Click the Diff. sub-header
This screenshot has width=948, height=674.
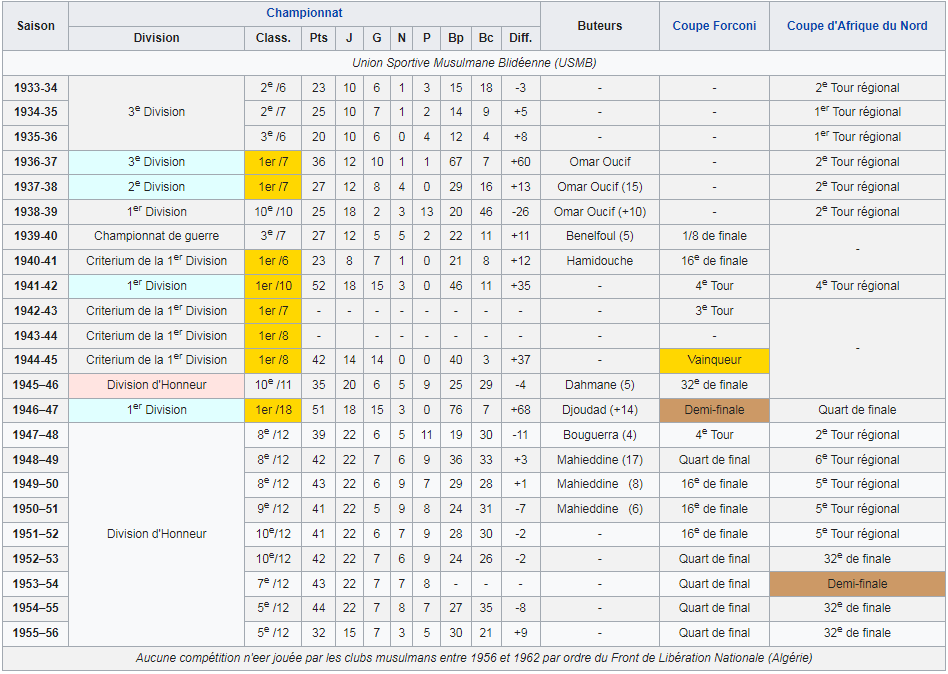click(x=521, y=37)
